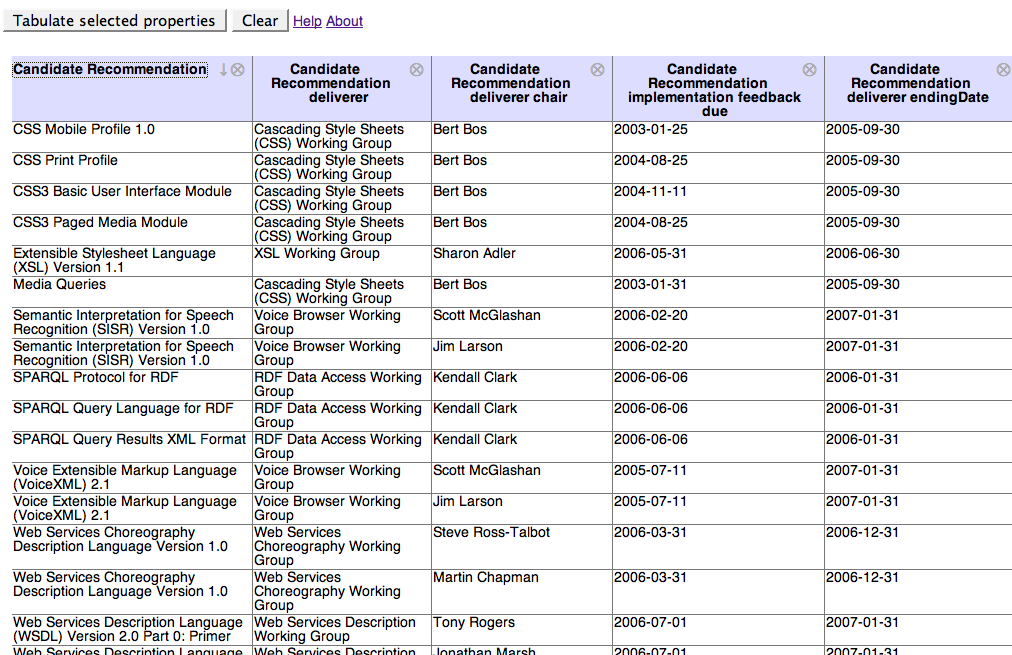Click the implementation feedback due header text
This screenshot has height=655, width=1012.
(714, 90)
